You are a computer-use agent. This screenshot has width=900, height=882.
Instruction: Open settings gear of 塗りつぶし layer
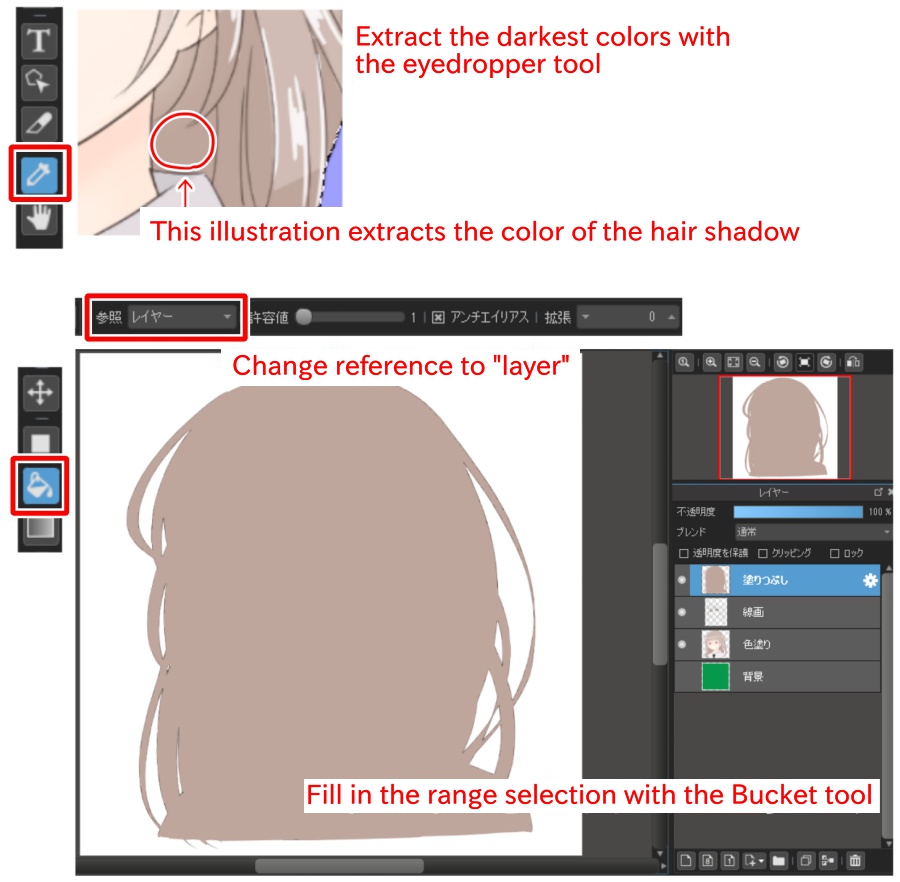(x=870, y=581)
